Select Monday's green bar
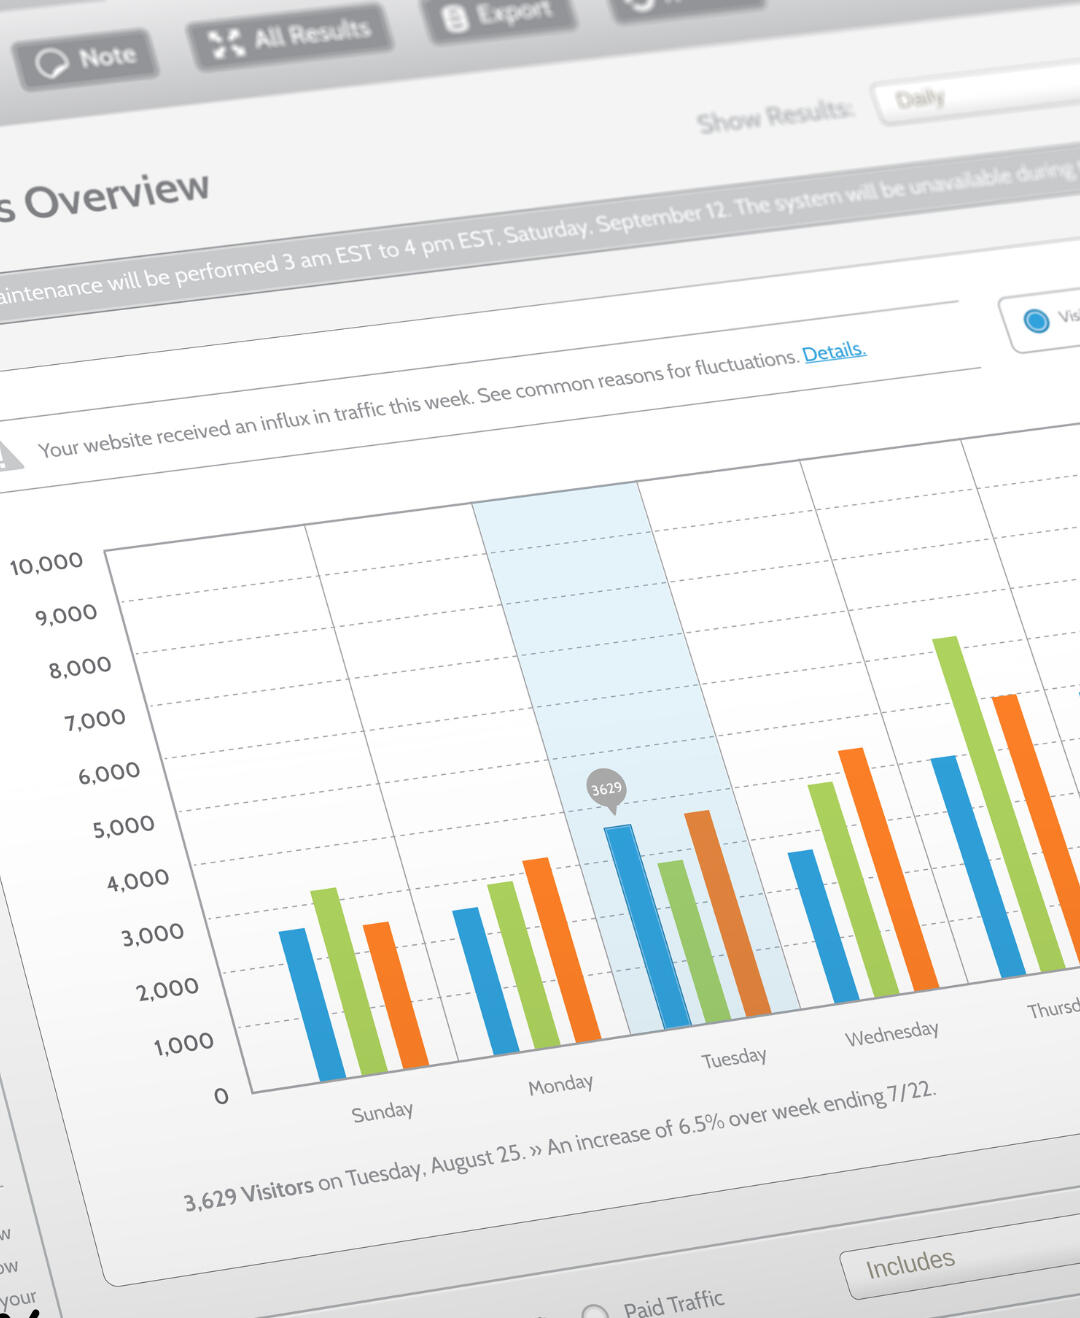 click(x=523, y=965)
